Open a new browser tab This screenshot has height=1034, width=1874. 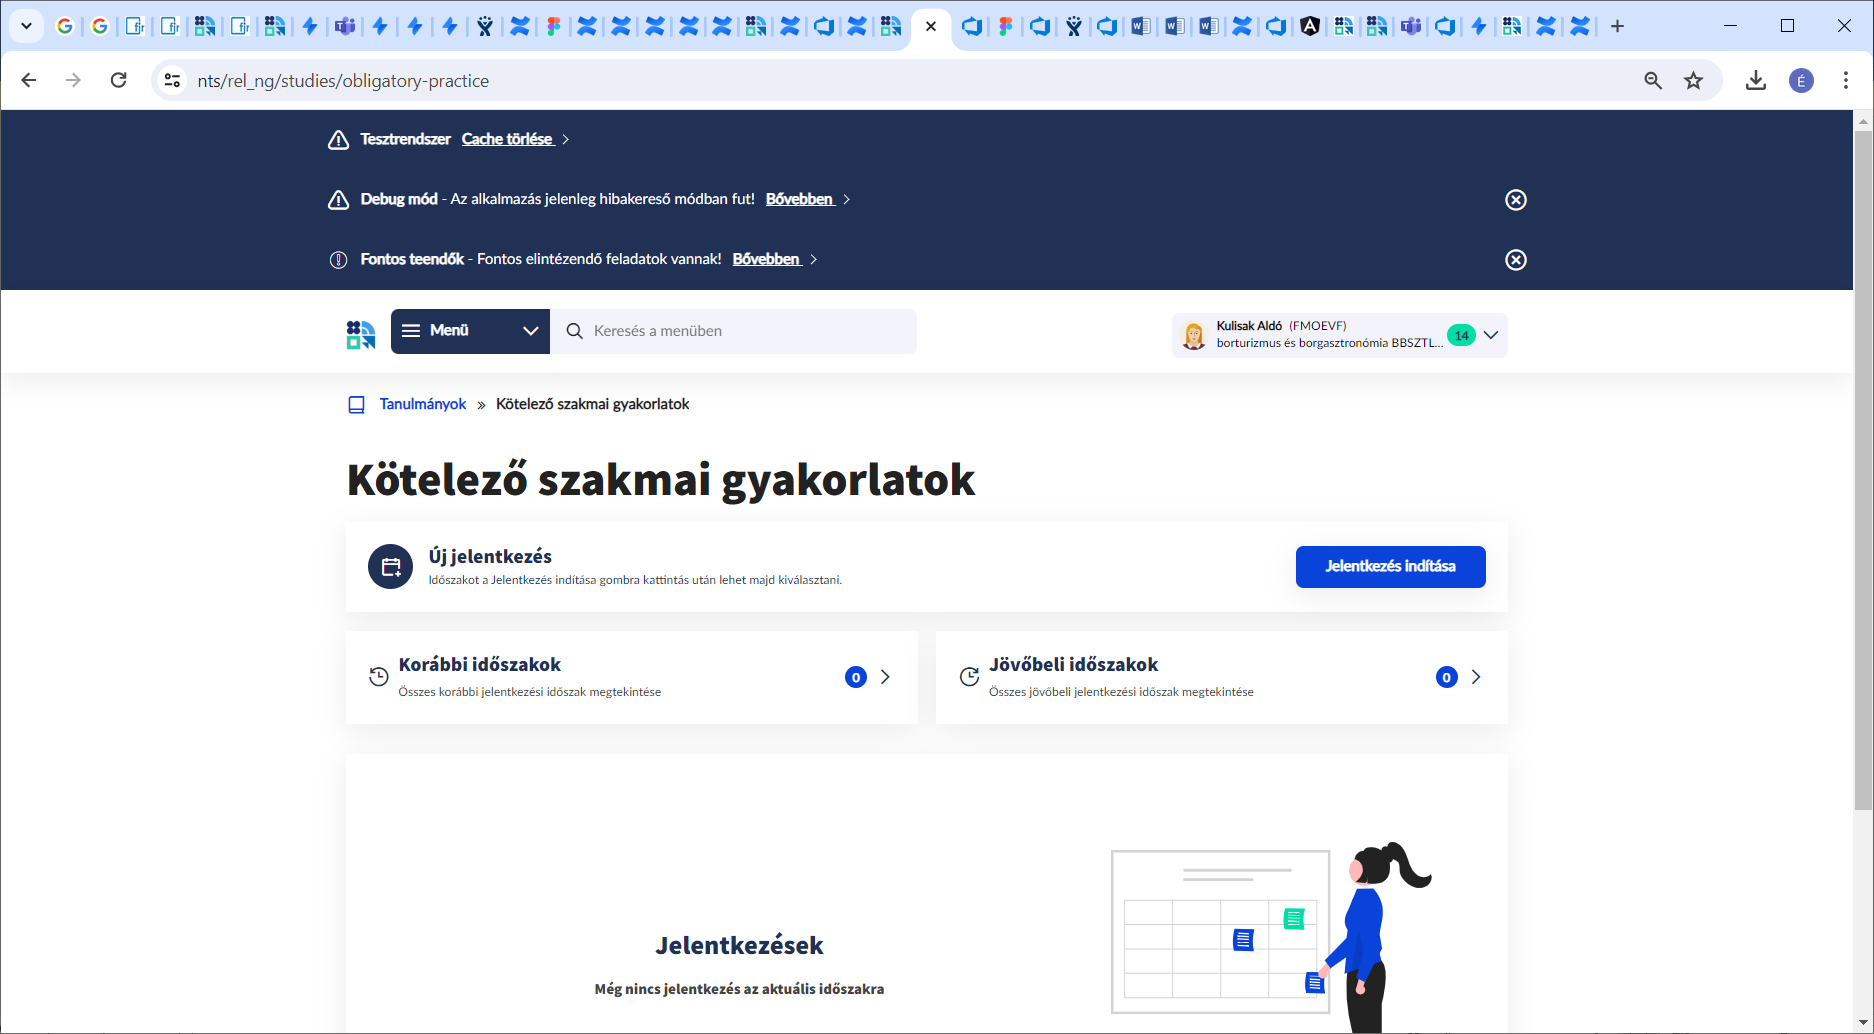1617,26
